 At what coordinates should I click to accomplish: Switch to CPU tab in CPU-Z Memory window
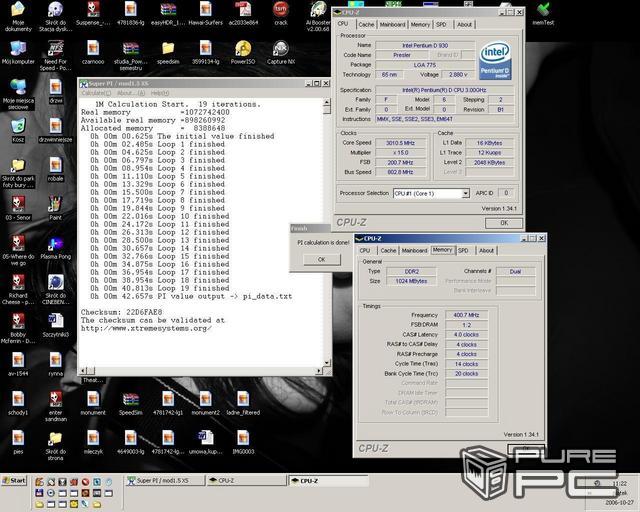tap(365, 250)
